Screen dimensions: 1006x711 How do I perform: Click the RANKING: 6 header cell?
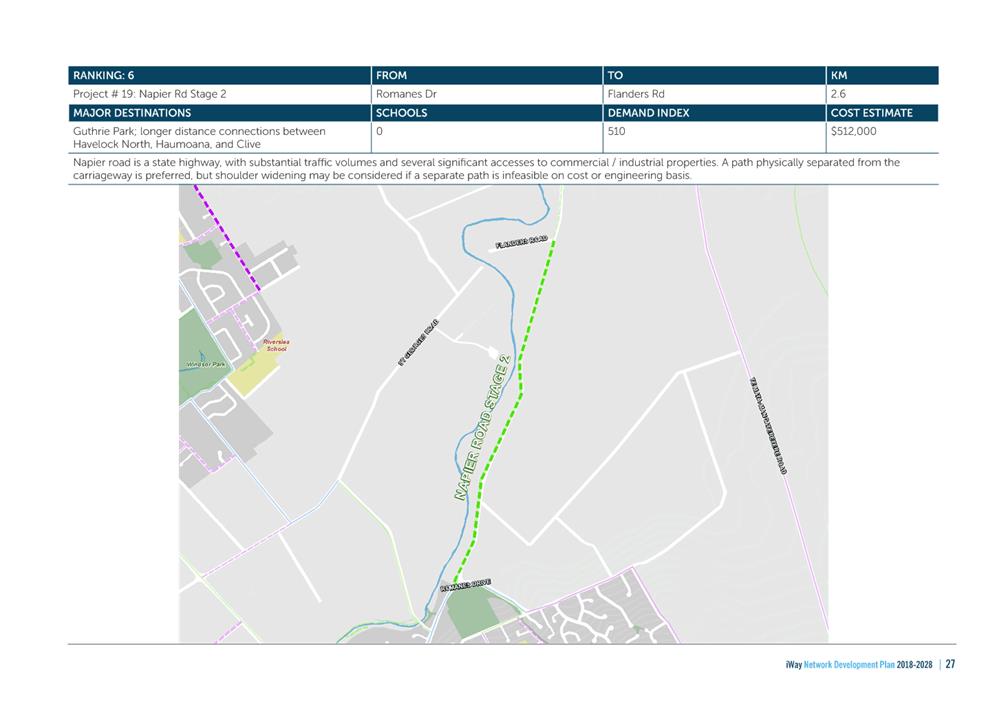click(219, 75)
